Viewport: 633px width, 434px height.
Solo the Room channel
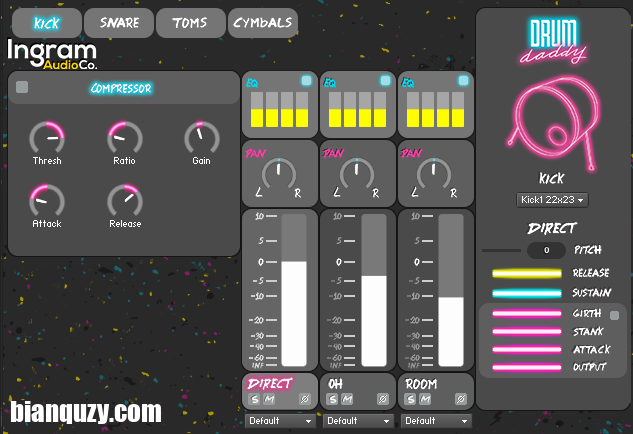pyautogui.click(x=410, y=399)
